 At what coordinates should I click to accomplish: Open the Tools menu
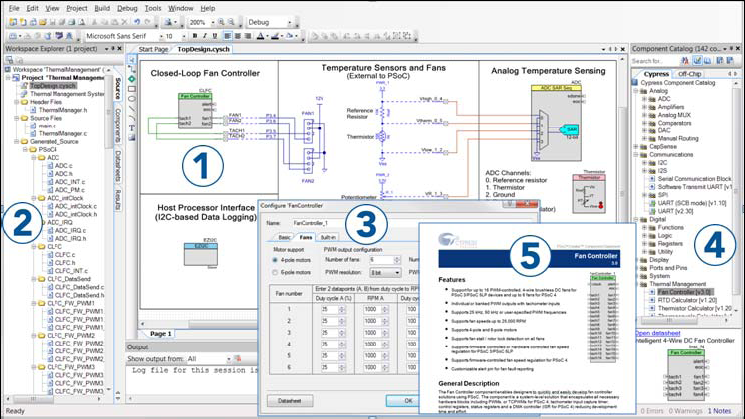[x=153, y=8]
